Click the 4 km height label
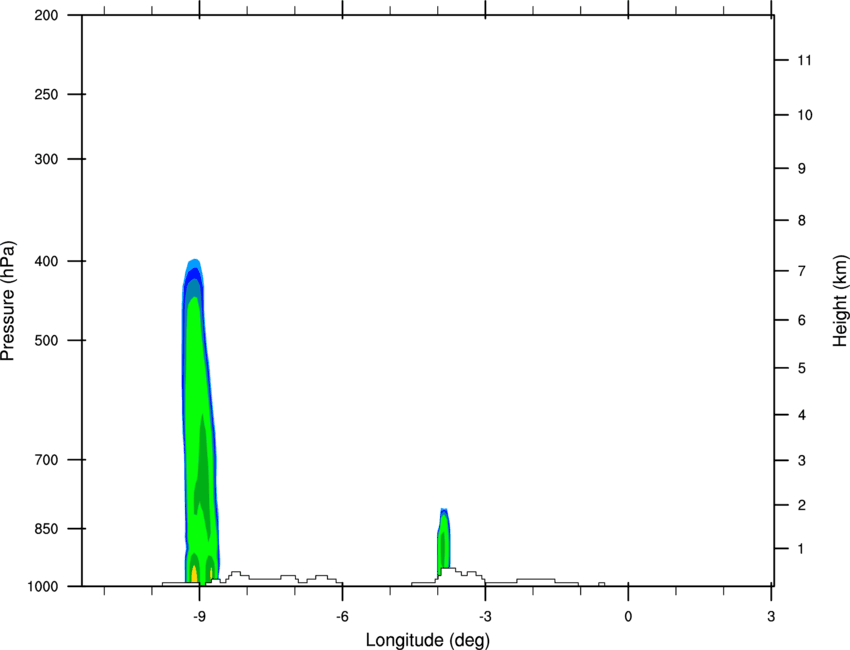The width and height of the screenshot is (850, 650). pos(802,415)
